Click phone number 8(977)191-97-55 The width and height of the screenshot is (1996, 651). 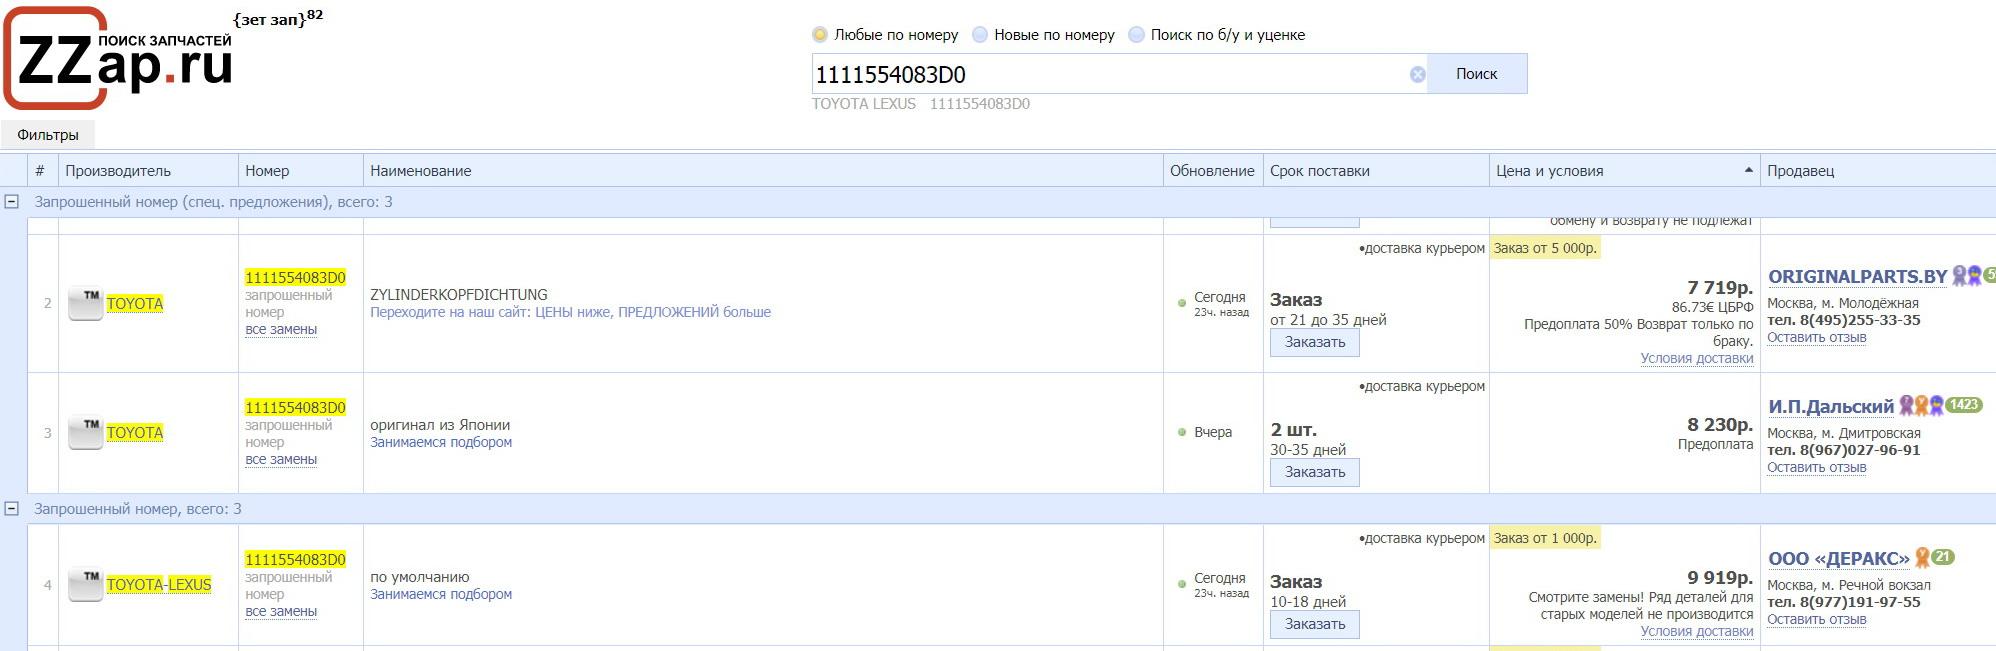[x=1860, y=603]
